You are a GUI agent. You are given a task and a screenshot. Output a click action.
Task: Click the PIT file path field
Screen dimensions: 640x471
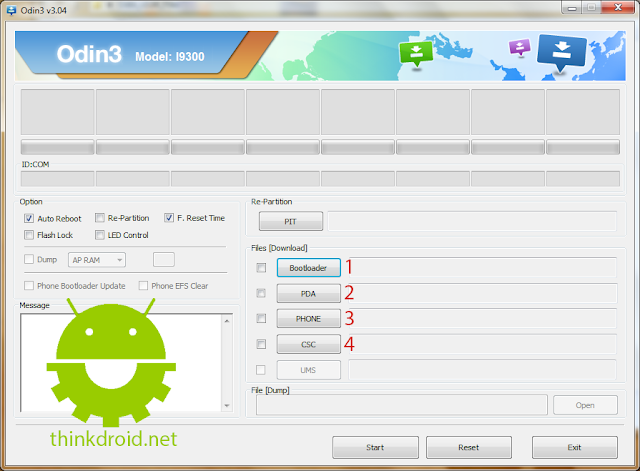pos(472,221)
